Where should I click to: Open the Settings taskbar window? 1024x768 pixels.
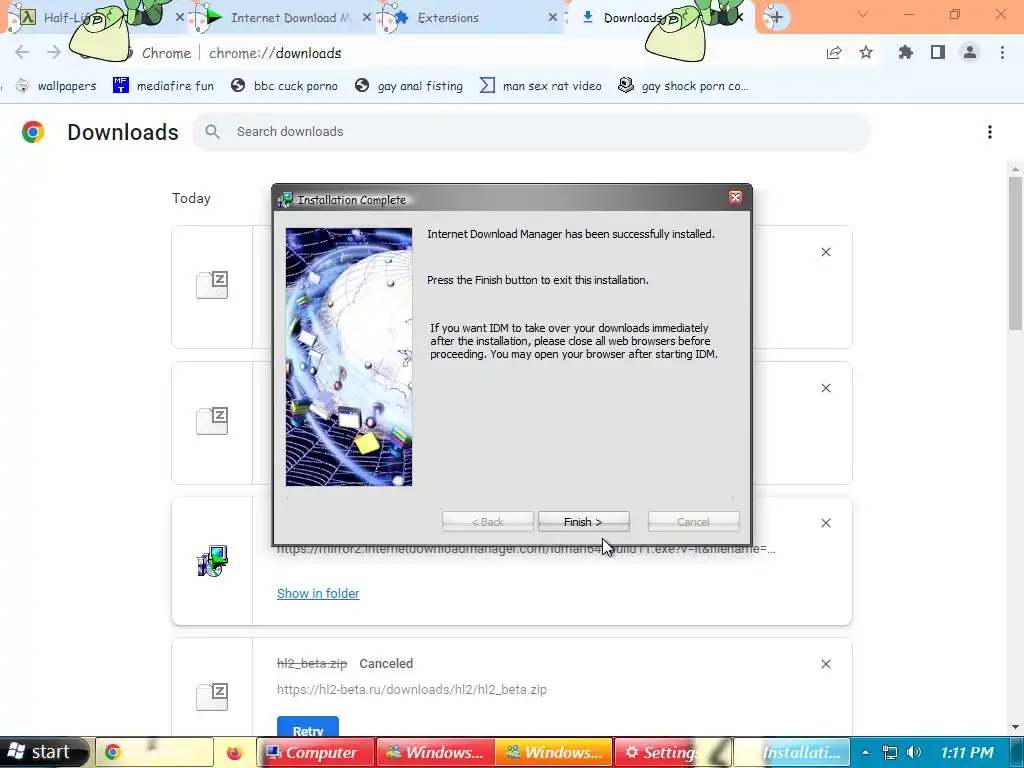(673, 752)
